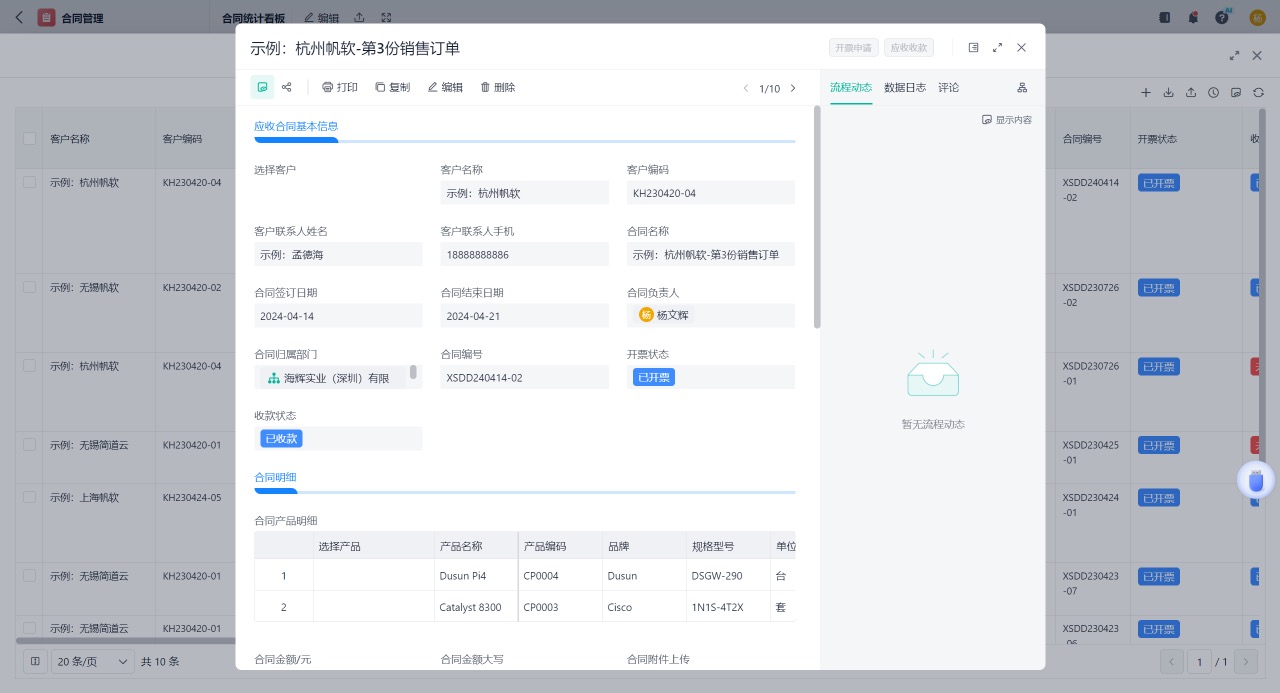This screenshot has width=1280, height=693.
Task: Tick the select-all checkbox in table header
Action: coord(29,139)
